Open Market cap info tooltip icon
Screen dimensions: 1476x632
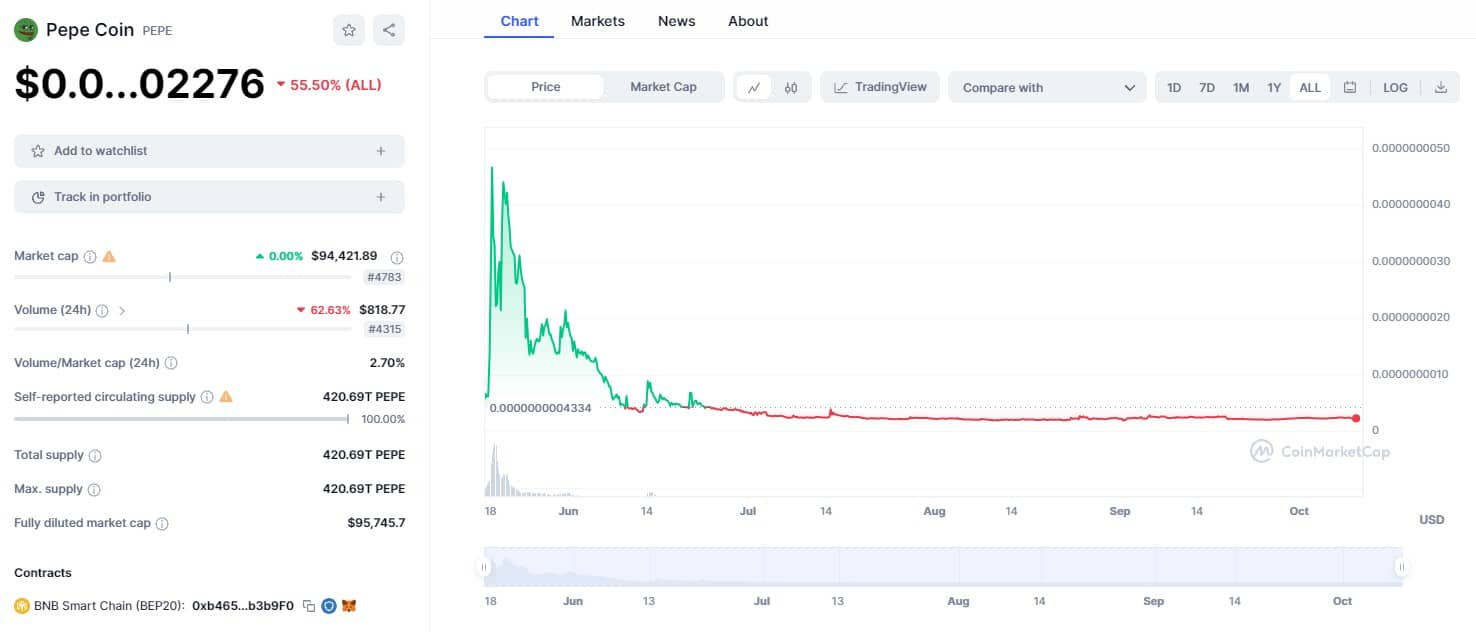[90, 257]
